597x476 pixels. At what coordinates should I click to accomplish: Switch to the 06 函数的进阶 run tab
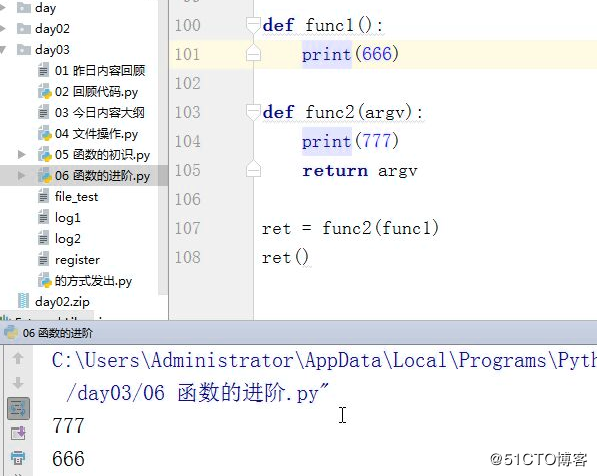click(48, 333)
